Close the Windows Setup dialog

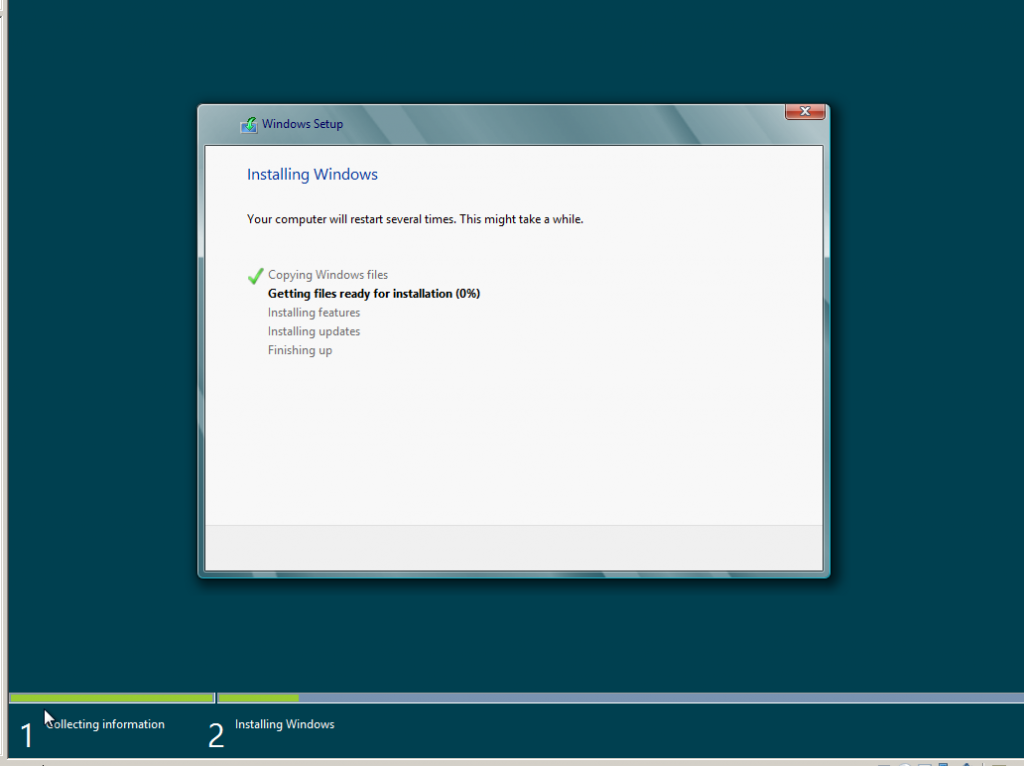point(805,112)
